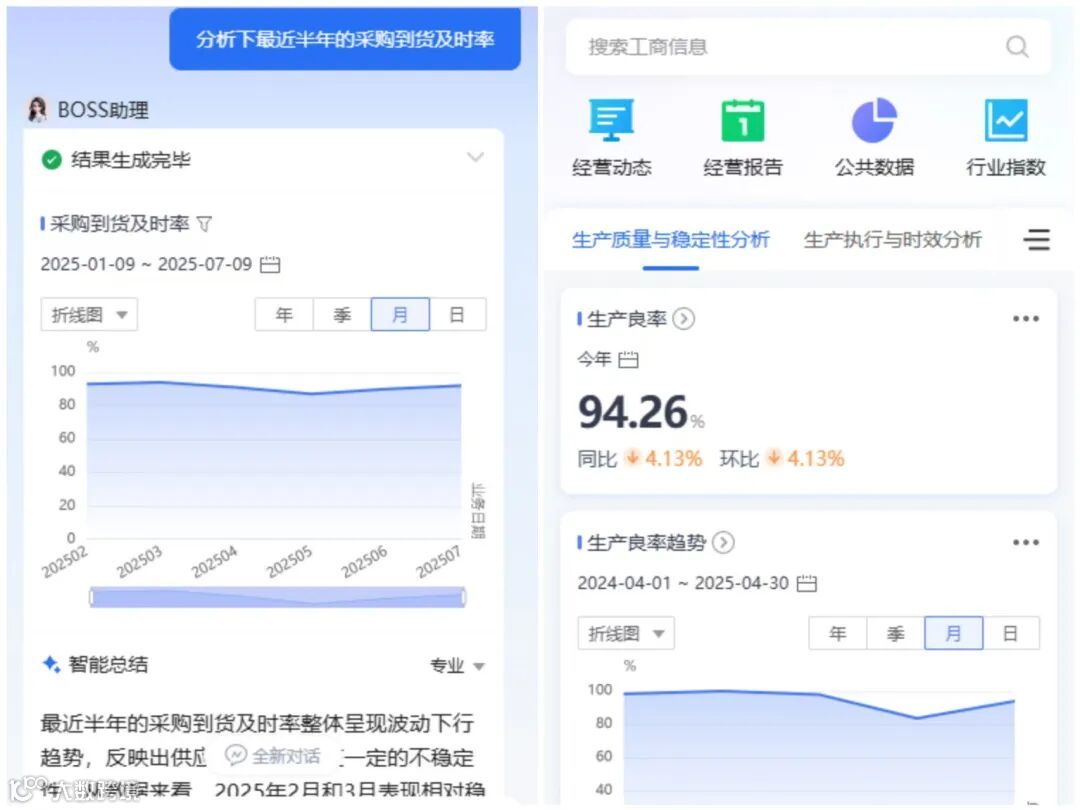Click the left handle of chart range slider
The height and width of the screenshot is (810, 1080).
tap(92, 597)
